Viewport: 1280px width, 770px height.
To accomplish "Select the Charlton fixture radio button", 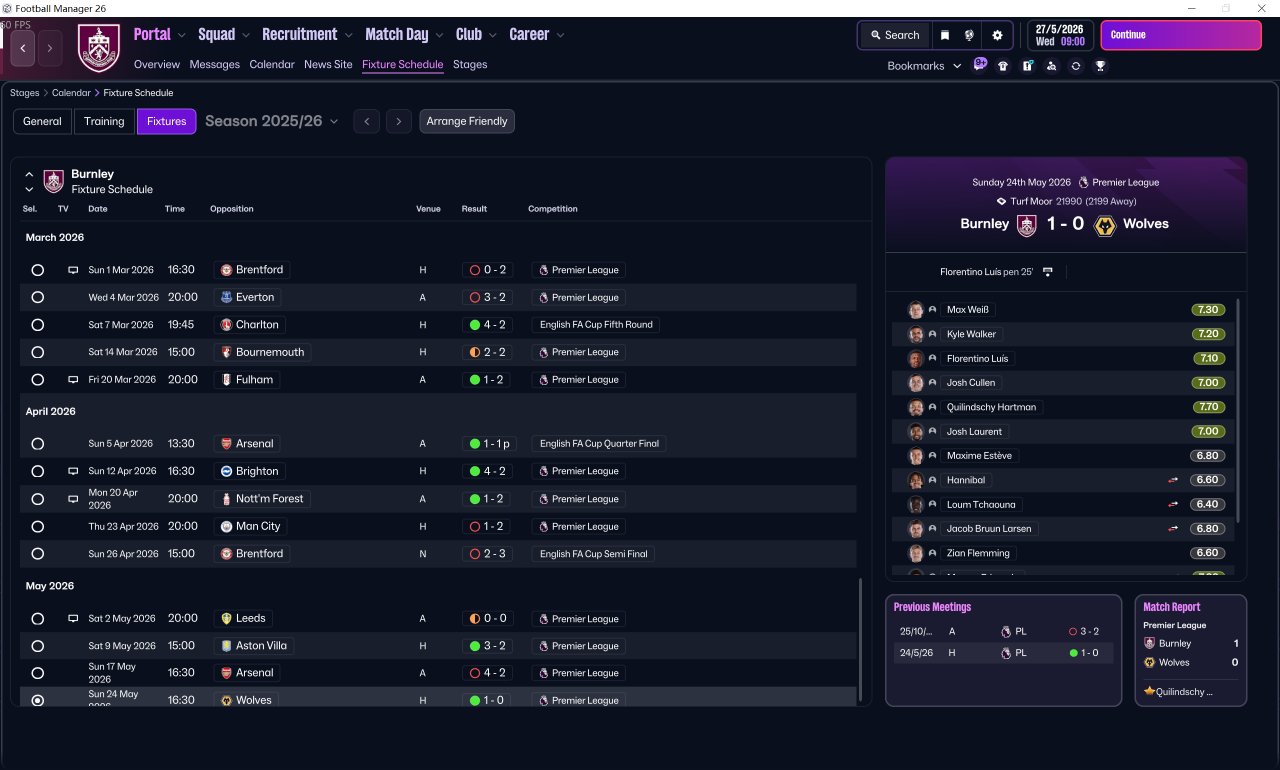I will [38, 325].
